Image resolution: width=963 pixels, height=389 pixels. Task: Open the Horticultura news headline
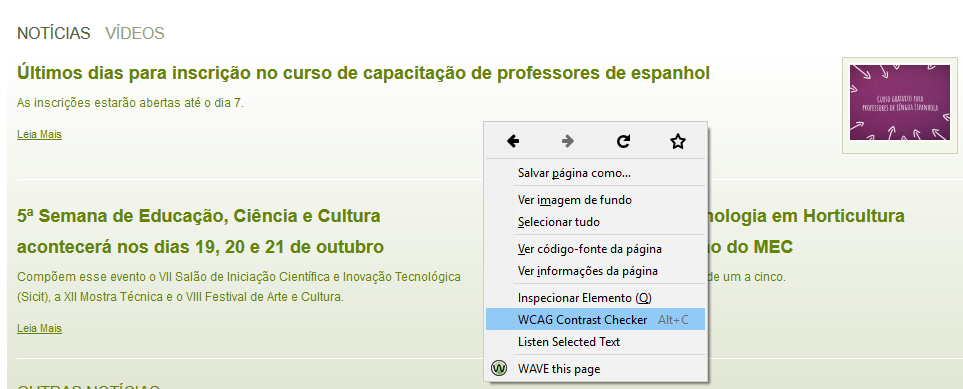[806, 232]
